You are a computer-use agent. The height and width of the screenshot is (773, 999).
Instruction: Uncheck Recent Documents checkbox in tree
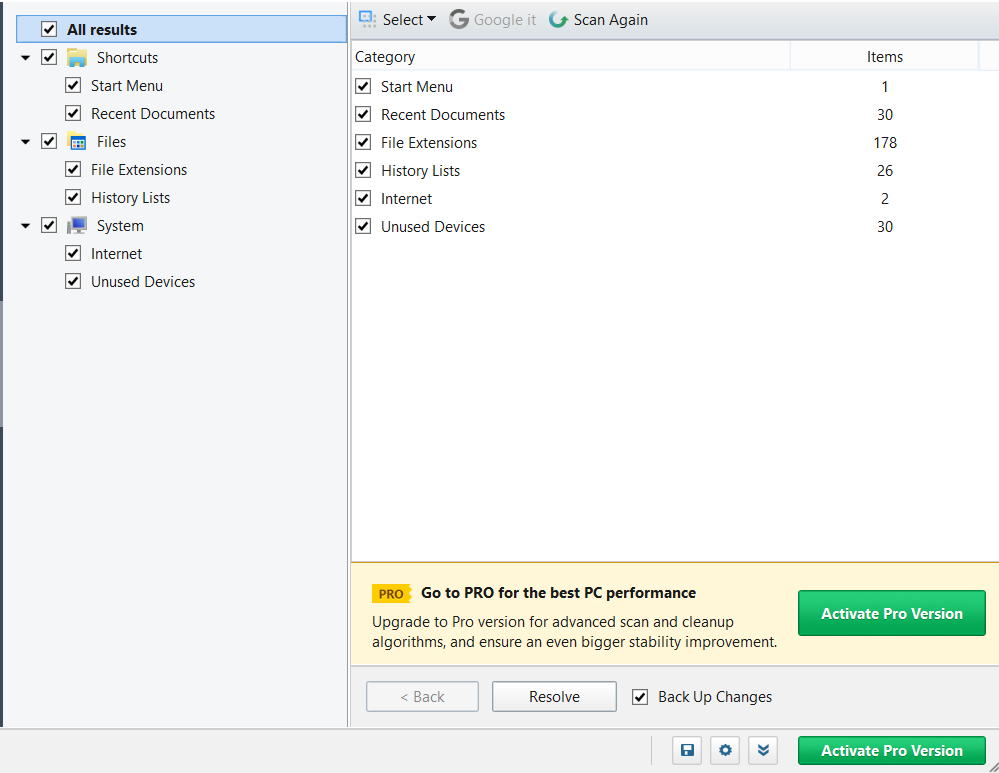click(73, 113)
